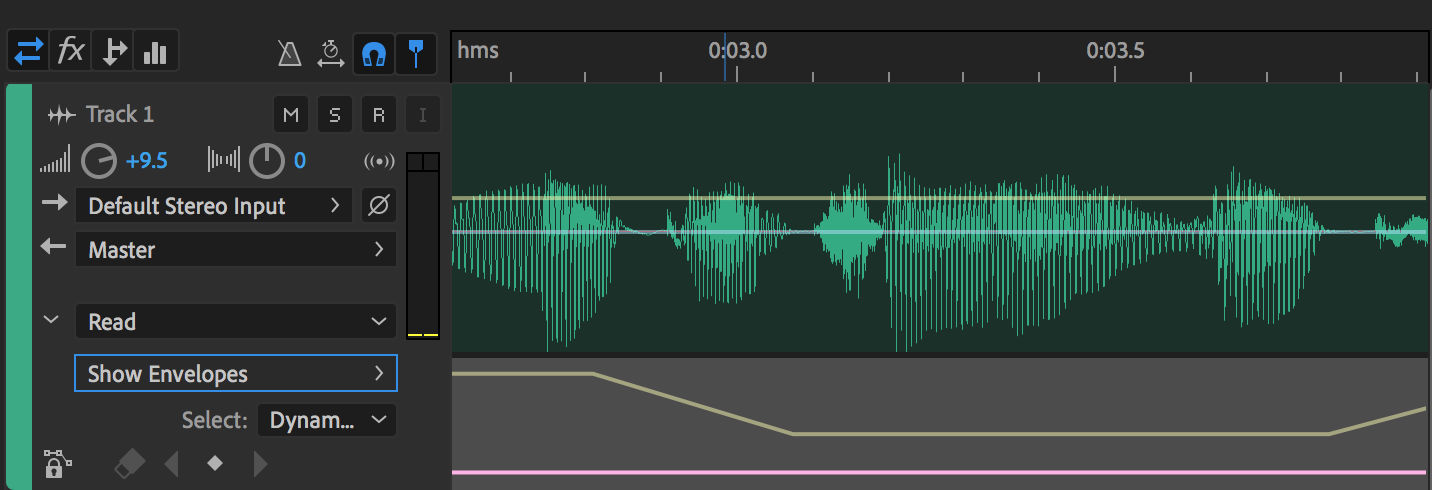1432x490 pixels.
Task: Click the input right-arrow icon
Action: point(54,204)
